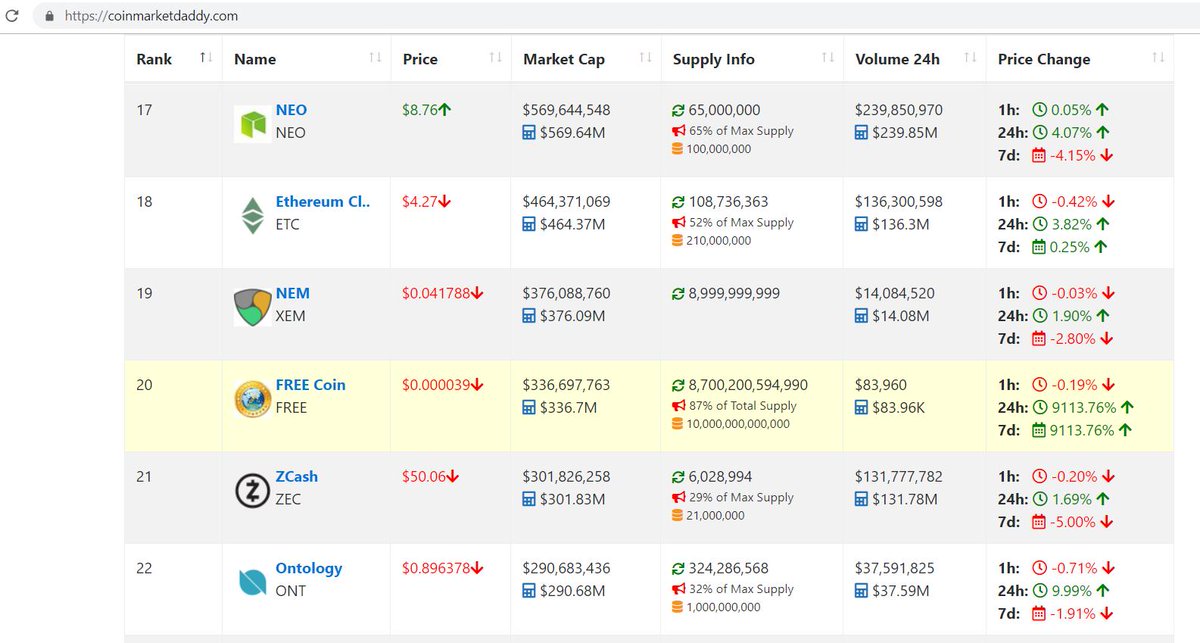1200x643 pixels.
Task: Click FREE Coin market cap $336,697,763
Action: coord(566,385)
